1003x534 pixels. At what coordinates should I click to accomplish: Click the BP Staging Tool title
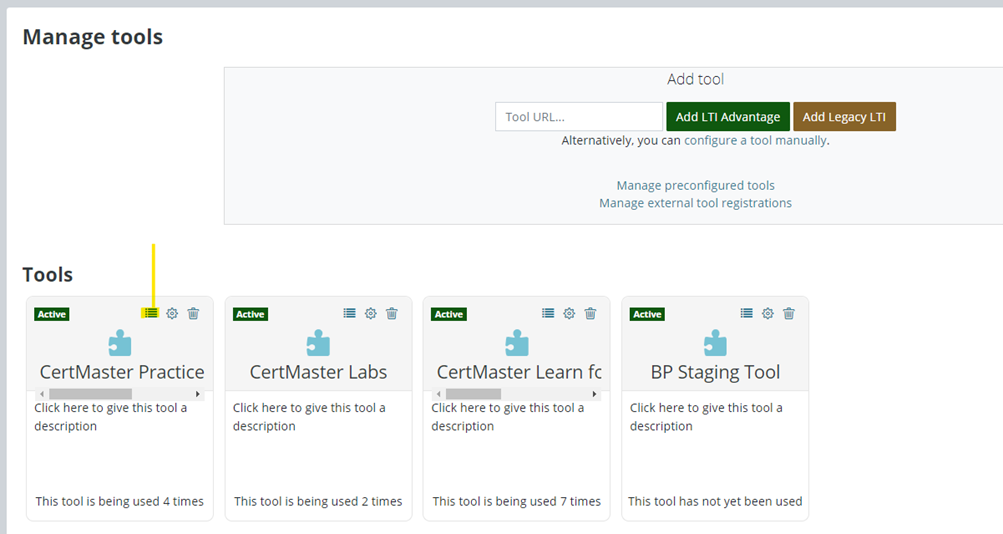coord(715,372)
